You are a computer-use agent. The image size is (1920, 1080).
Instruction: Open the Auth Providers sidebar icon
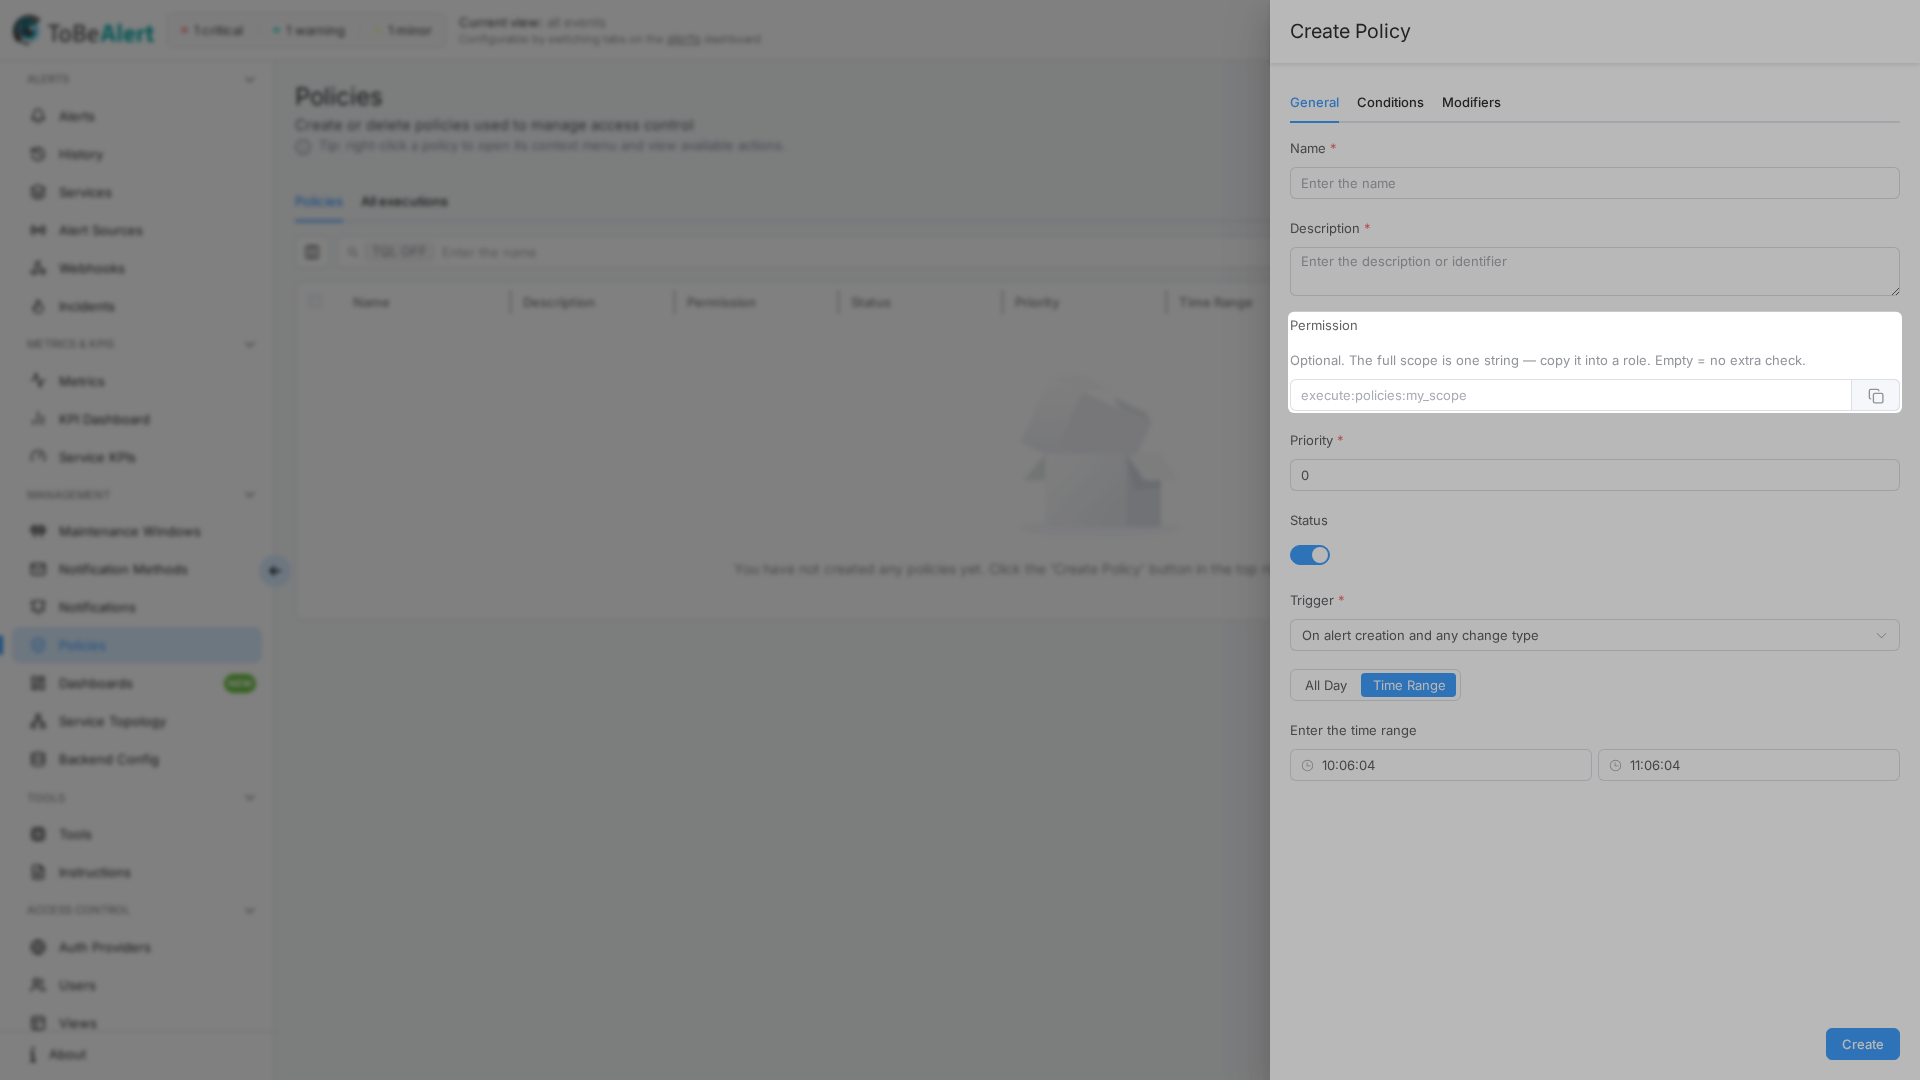(x=38, y=947)
